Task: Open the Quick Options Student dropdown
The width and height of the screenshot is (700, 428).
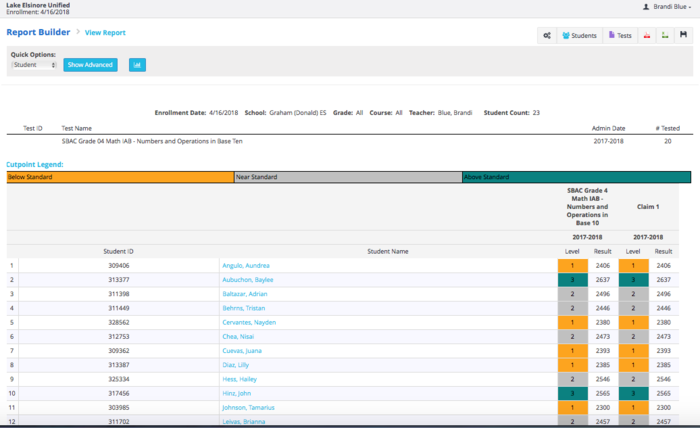Action: (34, 65)
